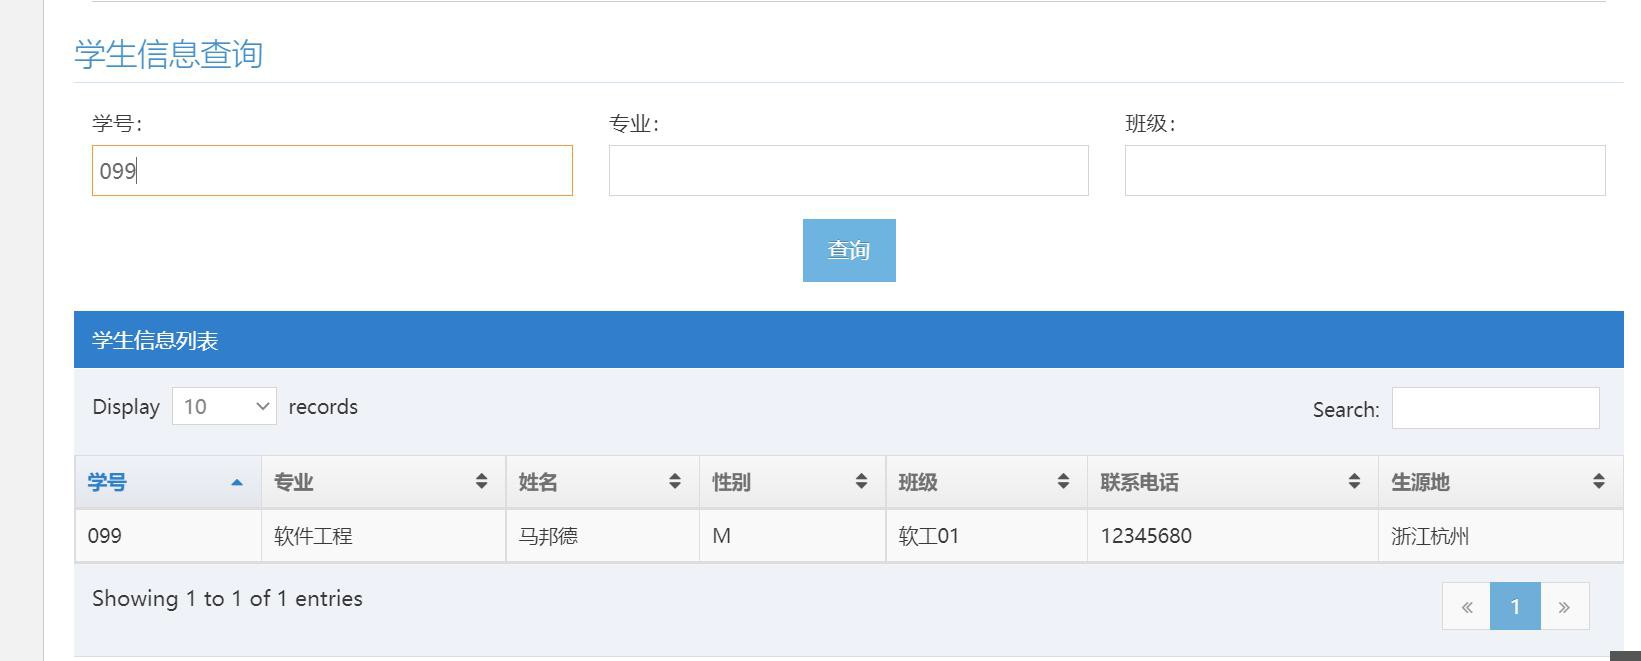The width and height of the screenshot is (1641, 661).
Task: Click the M gender cell
Action: (x=793, y=536)
